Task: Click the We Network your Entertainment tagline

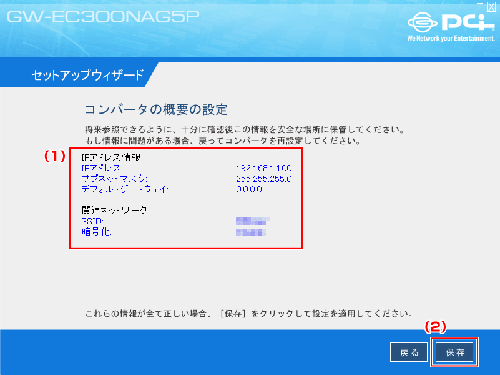Action: [451, 38]
